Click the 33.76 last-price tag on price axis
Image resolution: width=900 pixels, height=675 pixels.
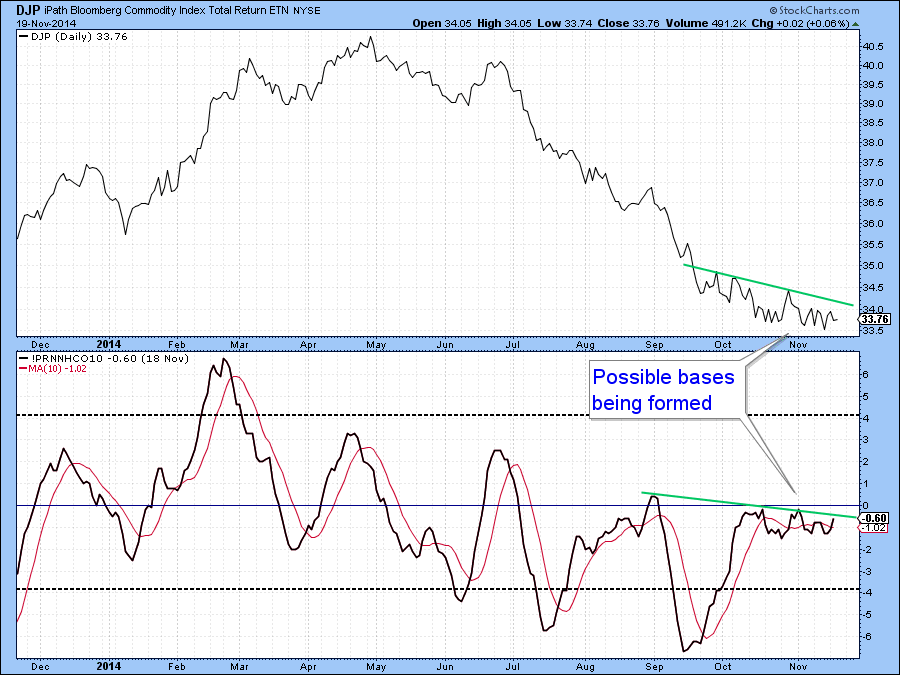[x=875, y=319]
